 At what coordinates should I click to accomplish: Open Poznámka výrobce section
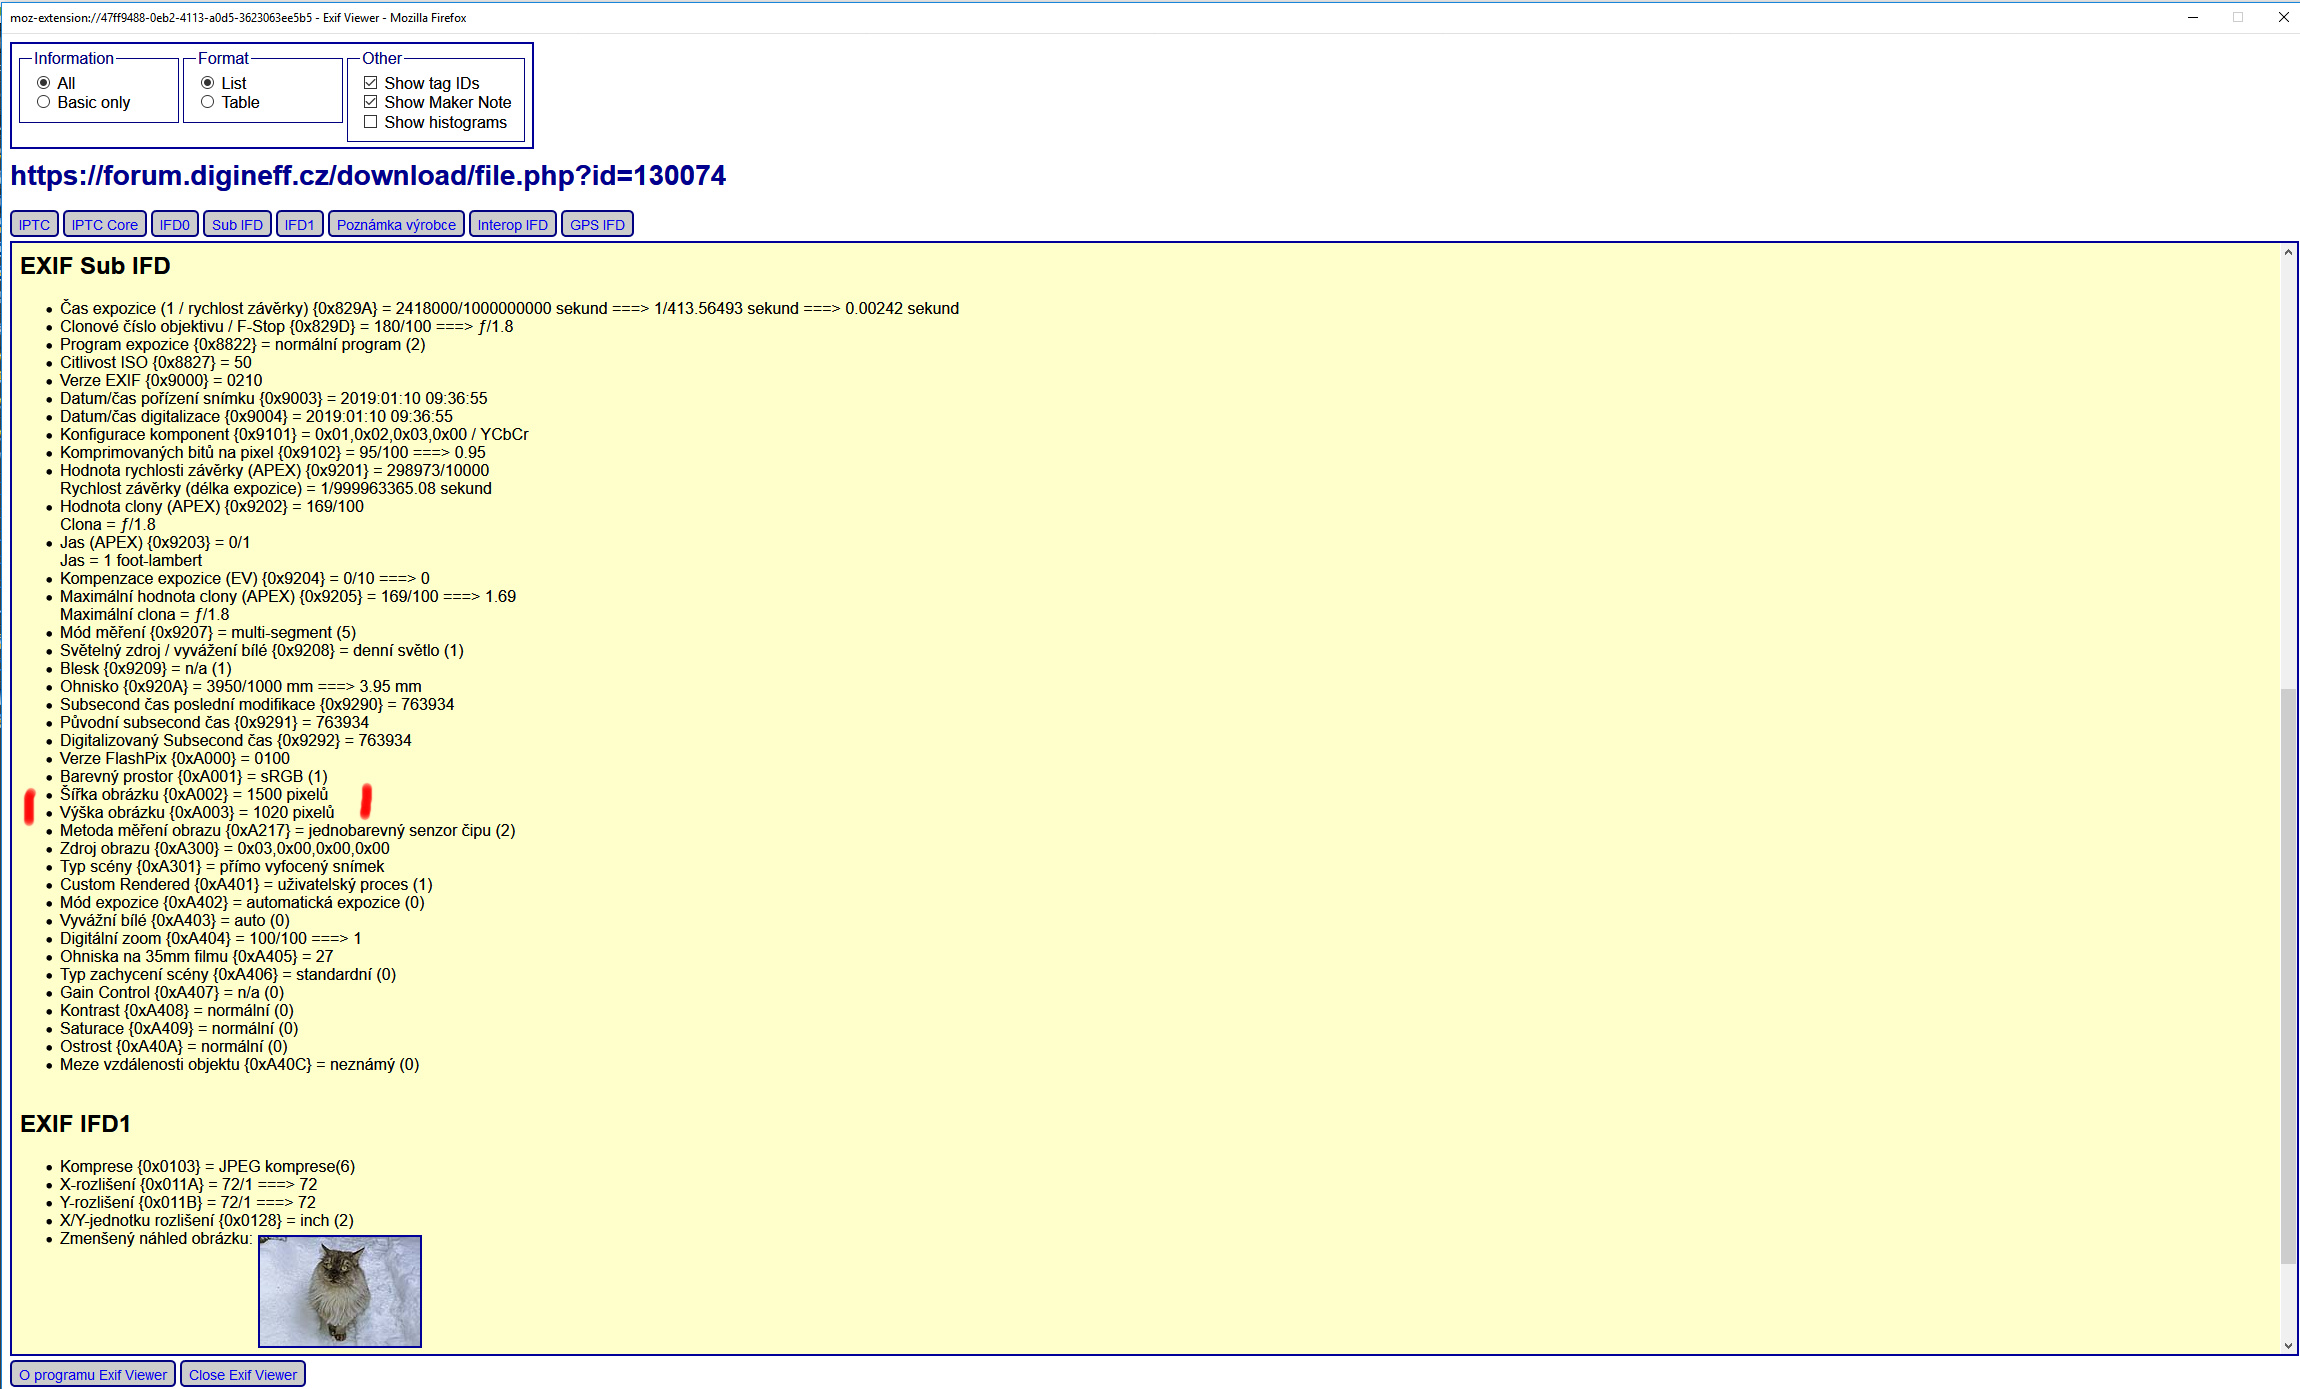point(396,225)
